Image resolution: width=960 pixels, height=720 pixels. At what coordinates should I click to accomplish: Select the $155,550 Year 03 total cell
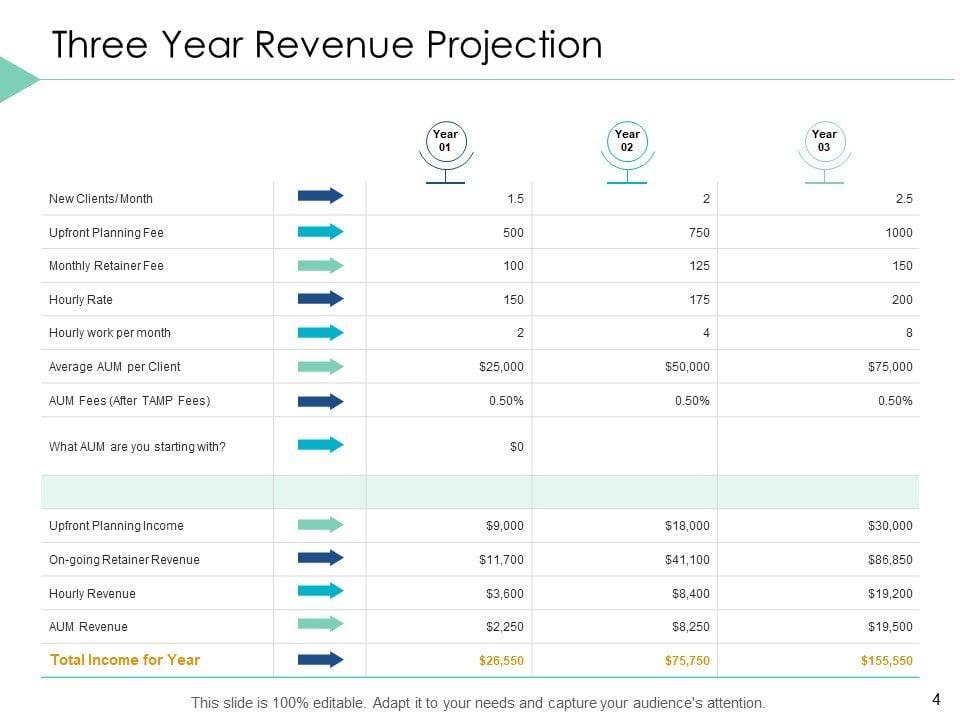[x=886, y=661]
